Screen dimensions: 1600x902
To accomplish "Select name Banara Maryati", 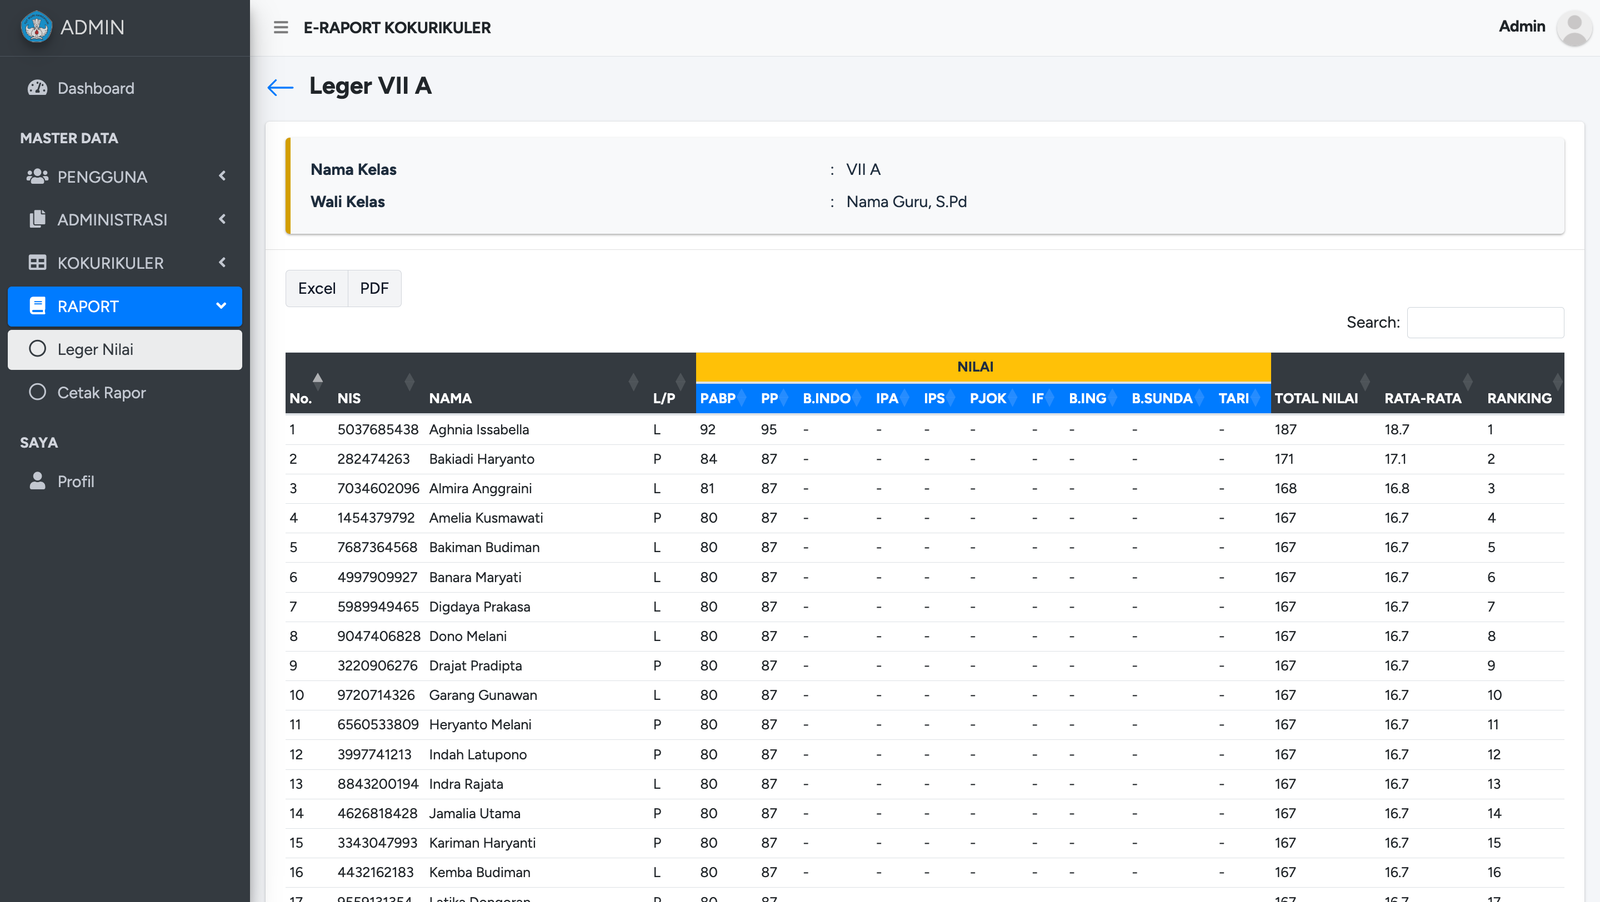I will 475,577.
